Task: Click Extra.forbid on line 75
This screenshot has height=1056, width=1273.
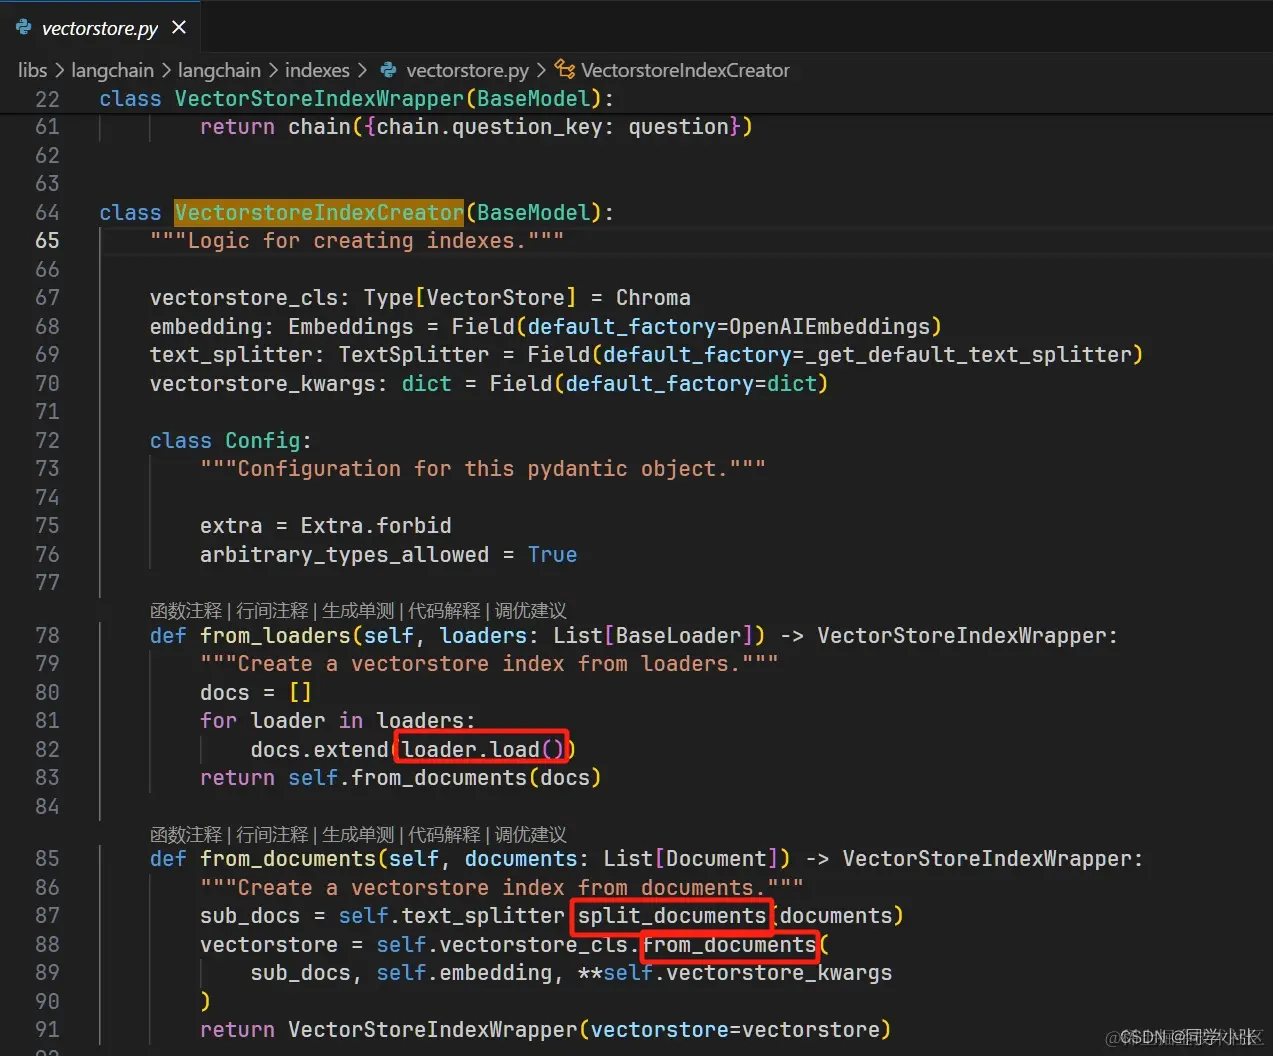Action: [x=376, y=526]
